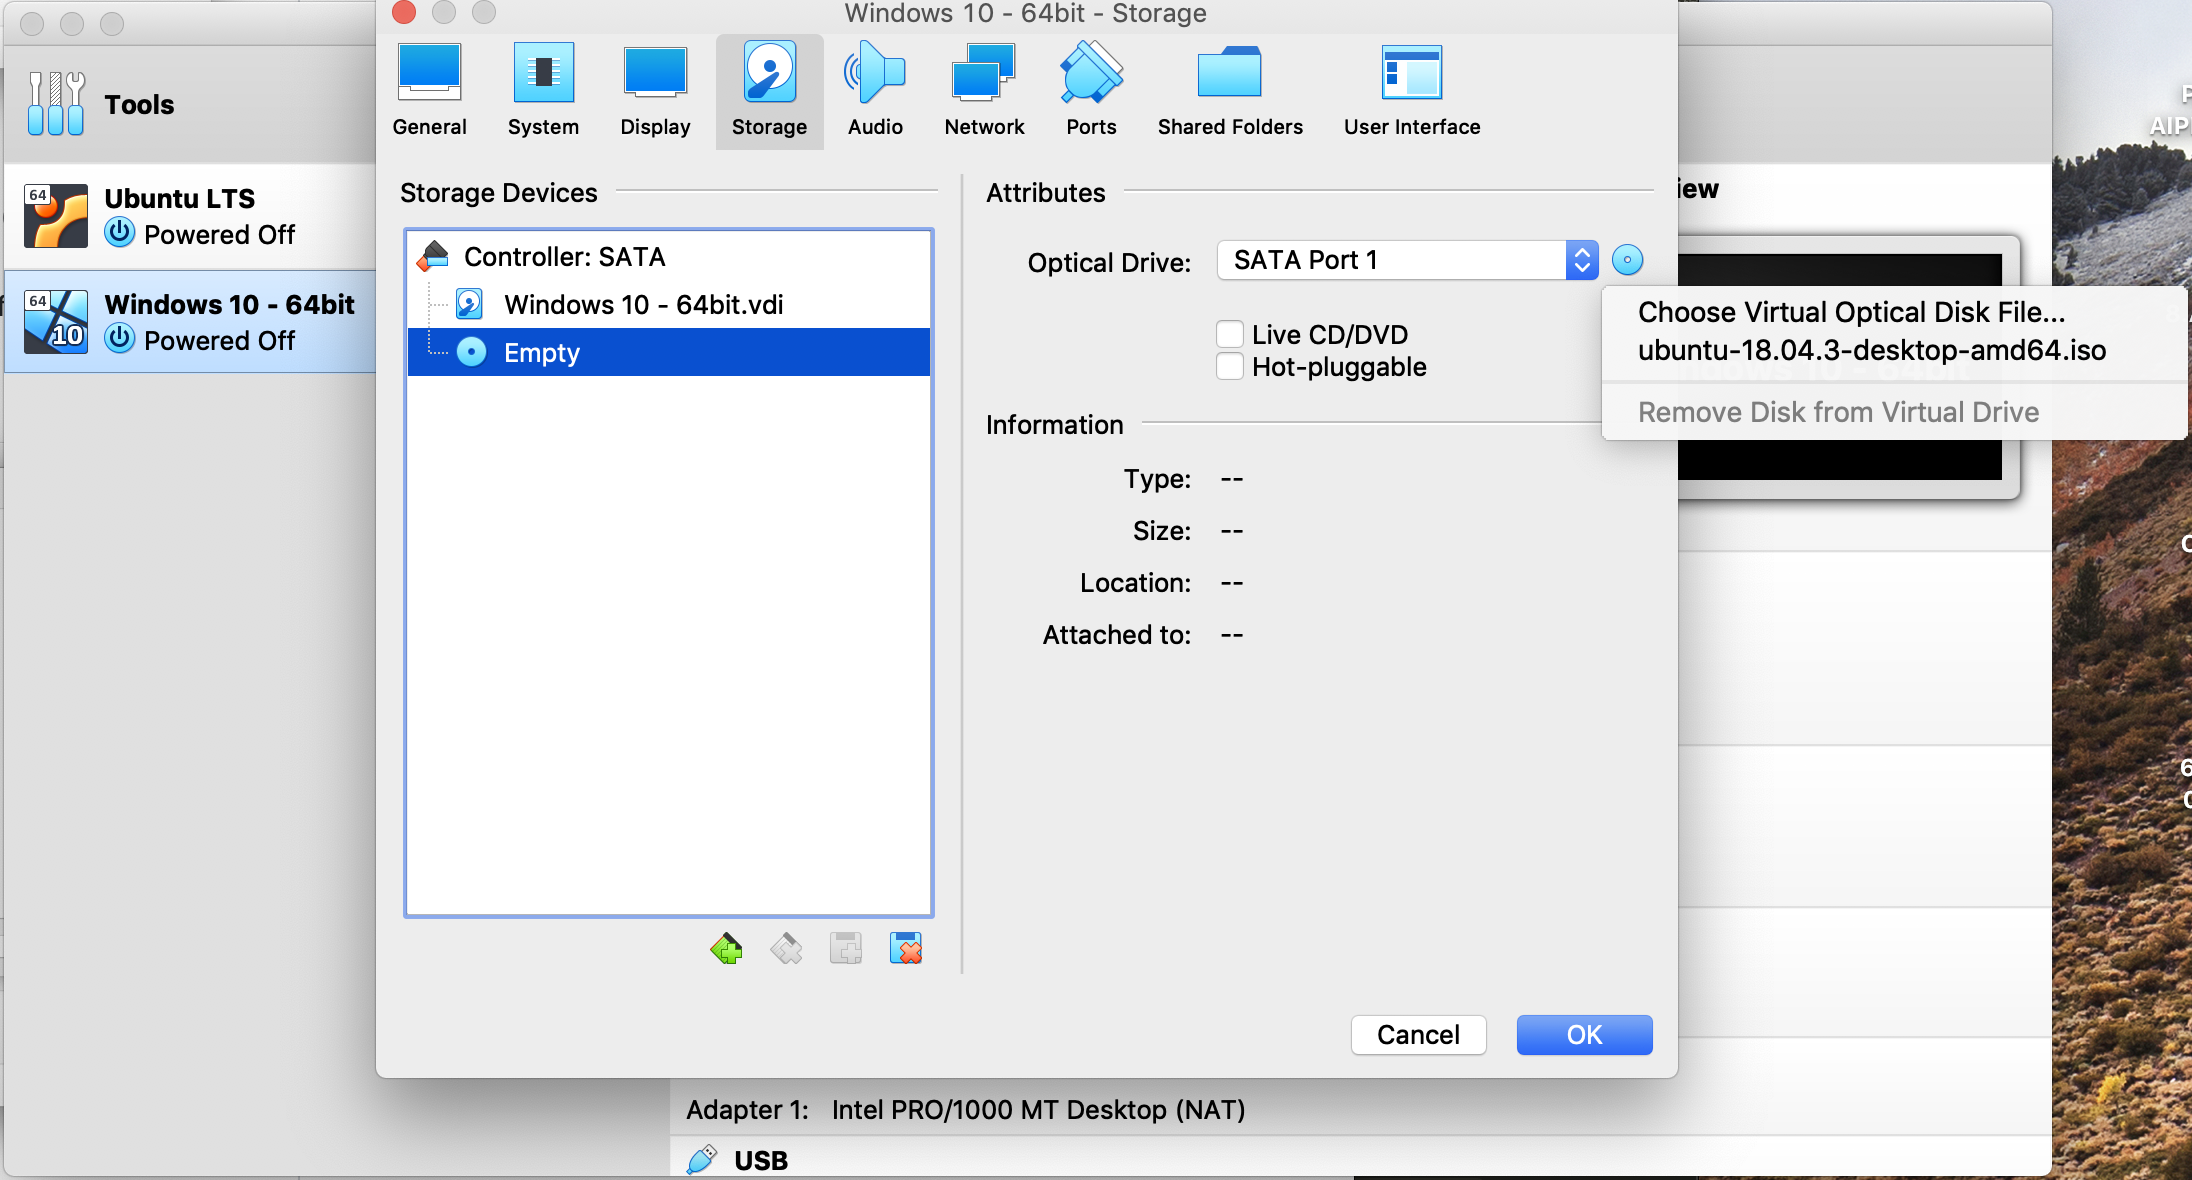Select the Ubuntu LTS virtual machine
The height and width of the screenshot is (1180, 2192).
coord(190,216)
